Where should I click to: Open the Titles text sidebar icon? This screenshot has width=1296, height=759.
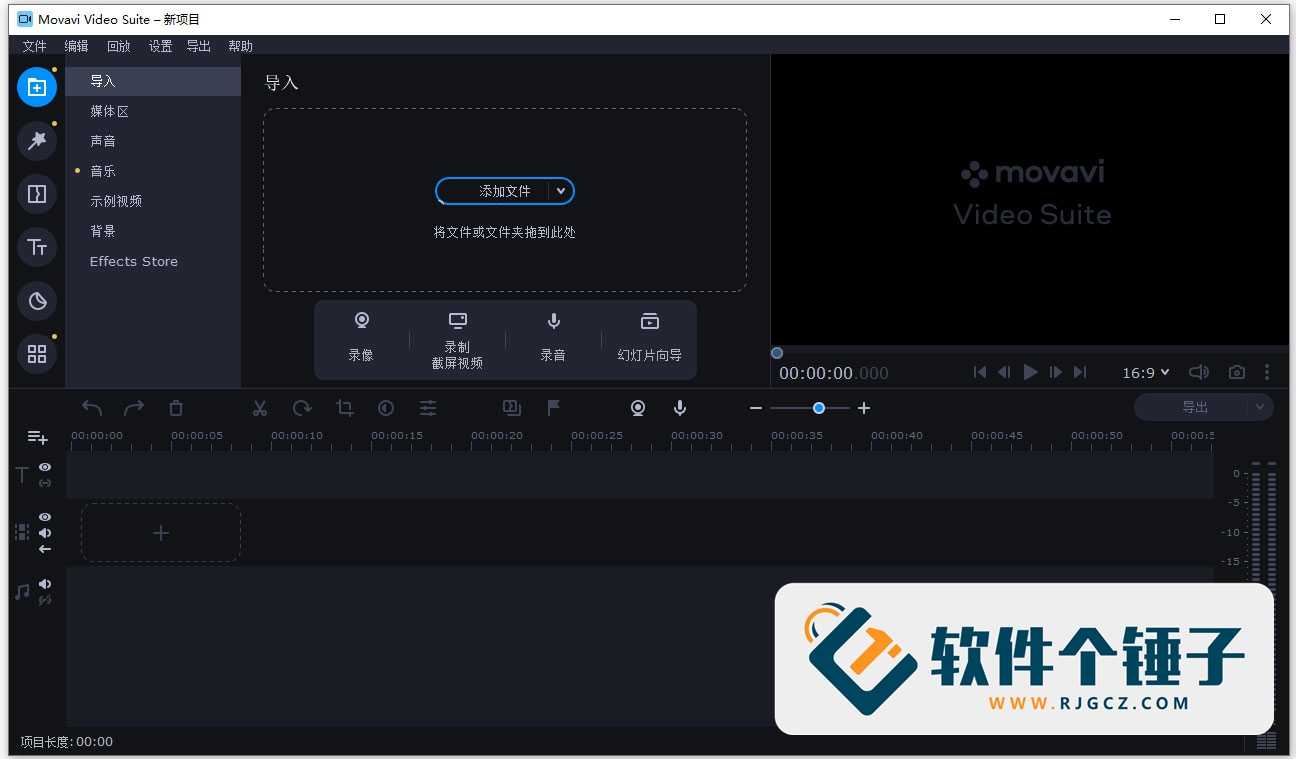click(37, 247)
